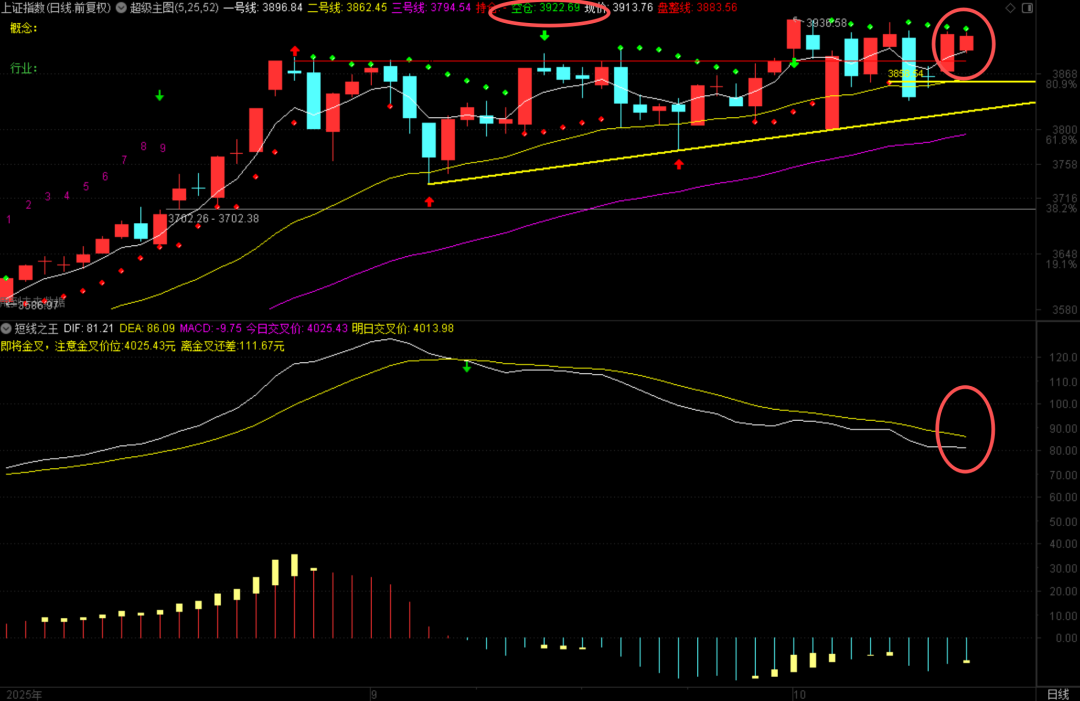Open the 日线 period selector
Viewport: 1080px width, 701px height.
pyautogui.click(x=1057, y=693)
